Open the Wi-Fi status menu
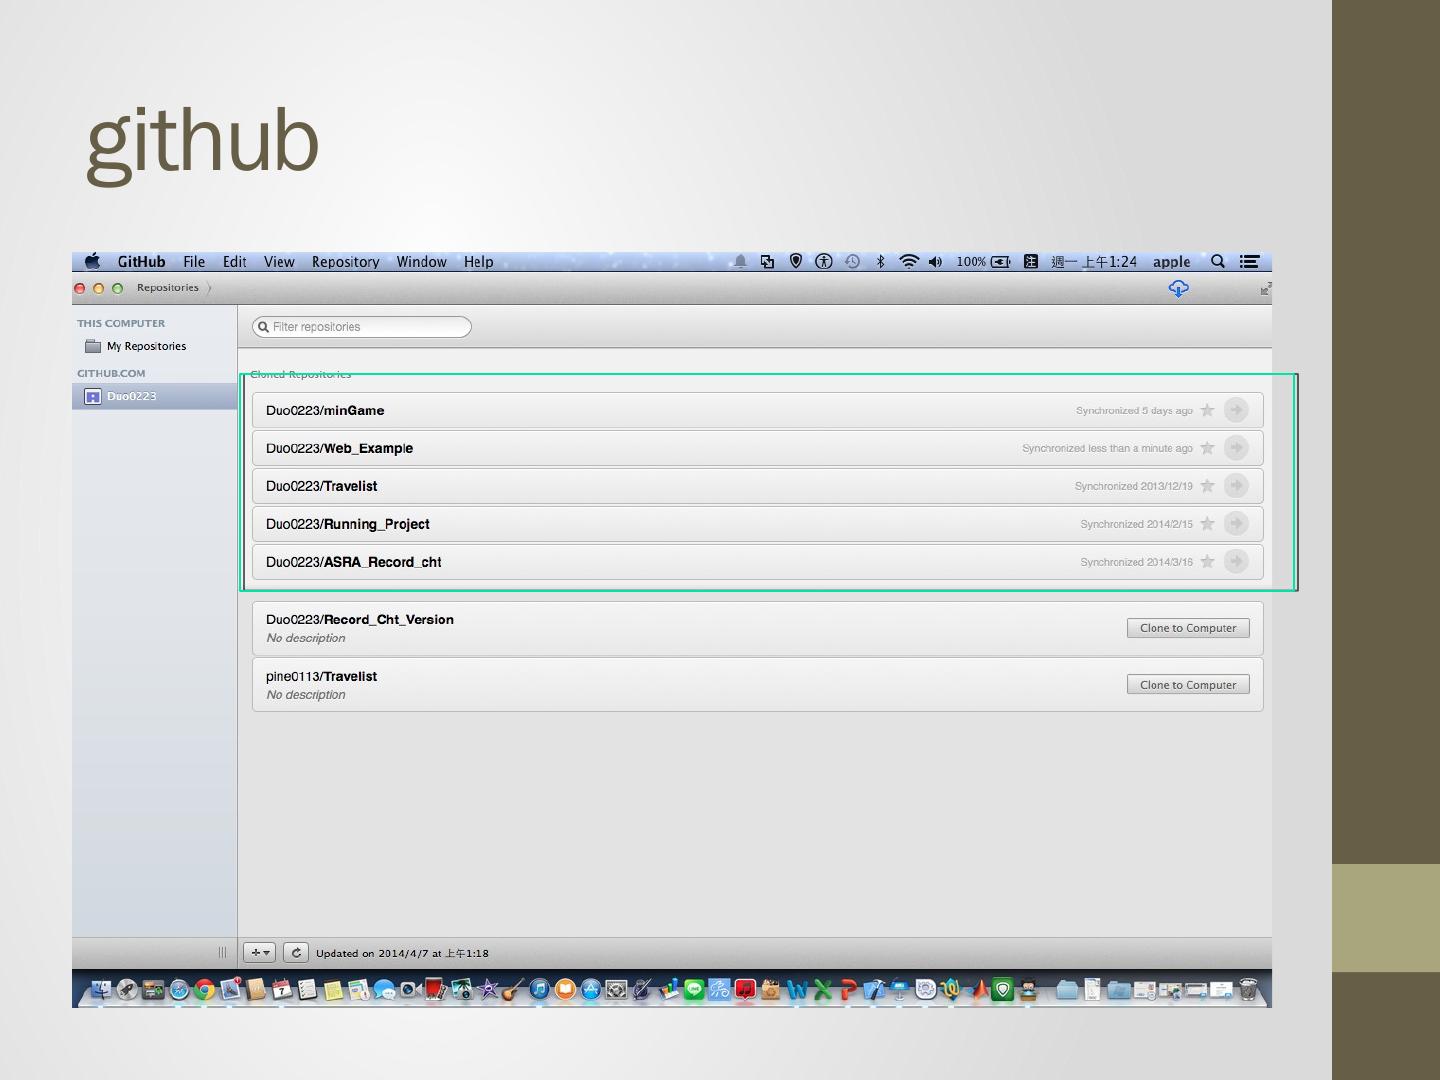1440x1080 pixels. click(908, 262)
